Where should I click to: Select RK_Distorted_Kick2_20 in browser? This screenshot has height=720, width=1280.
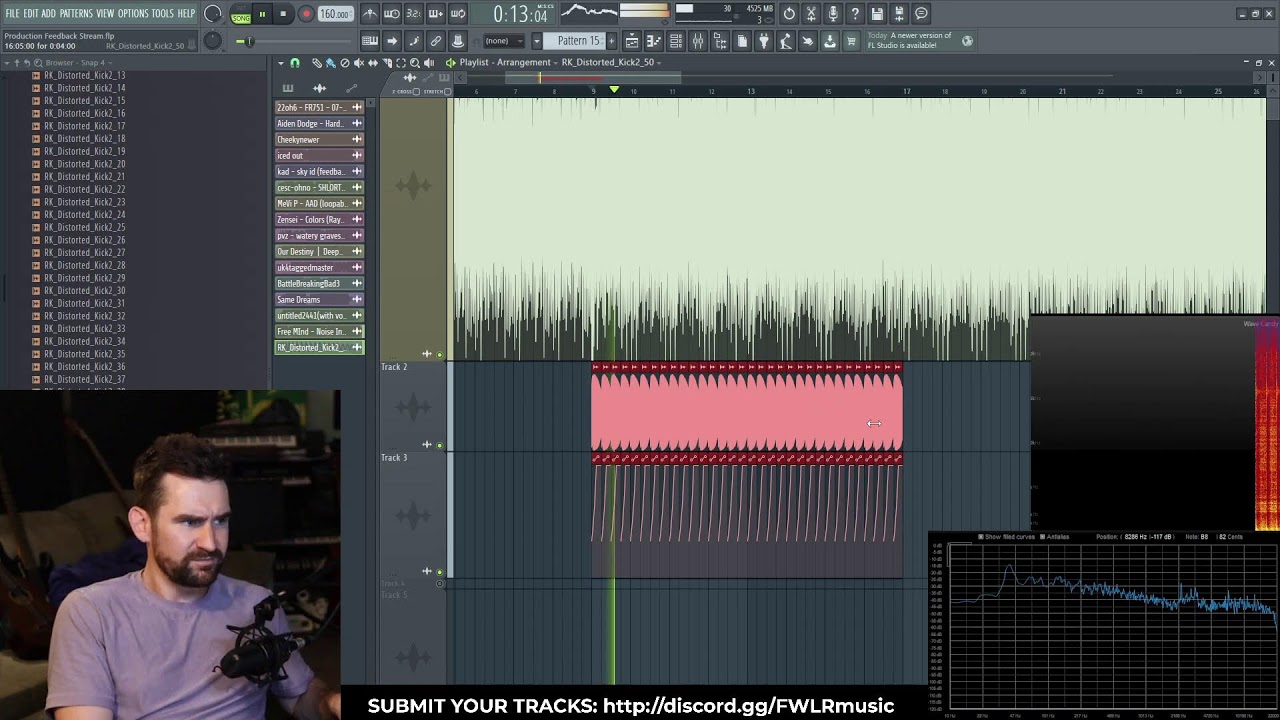(84, 164)
